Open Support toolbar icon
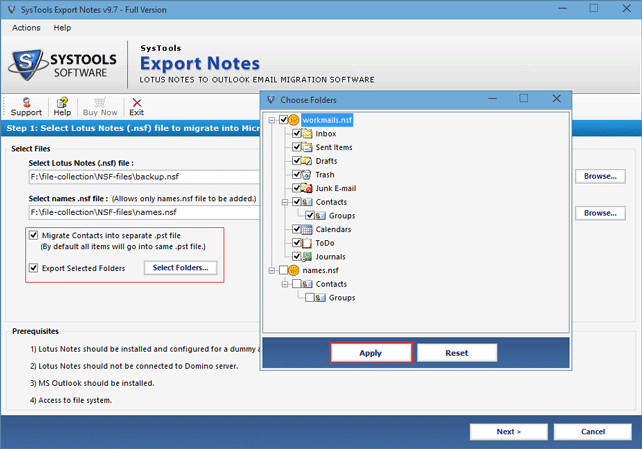Viewport: 642px width, 449px height. point(26,102)
